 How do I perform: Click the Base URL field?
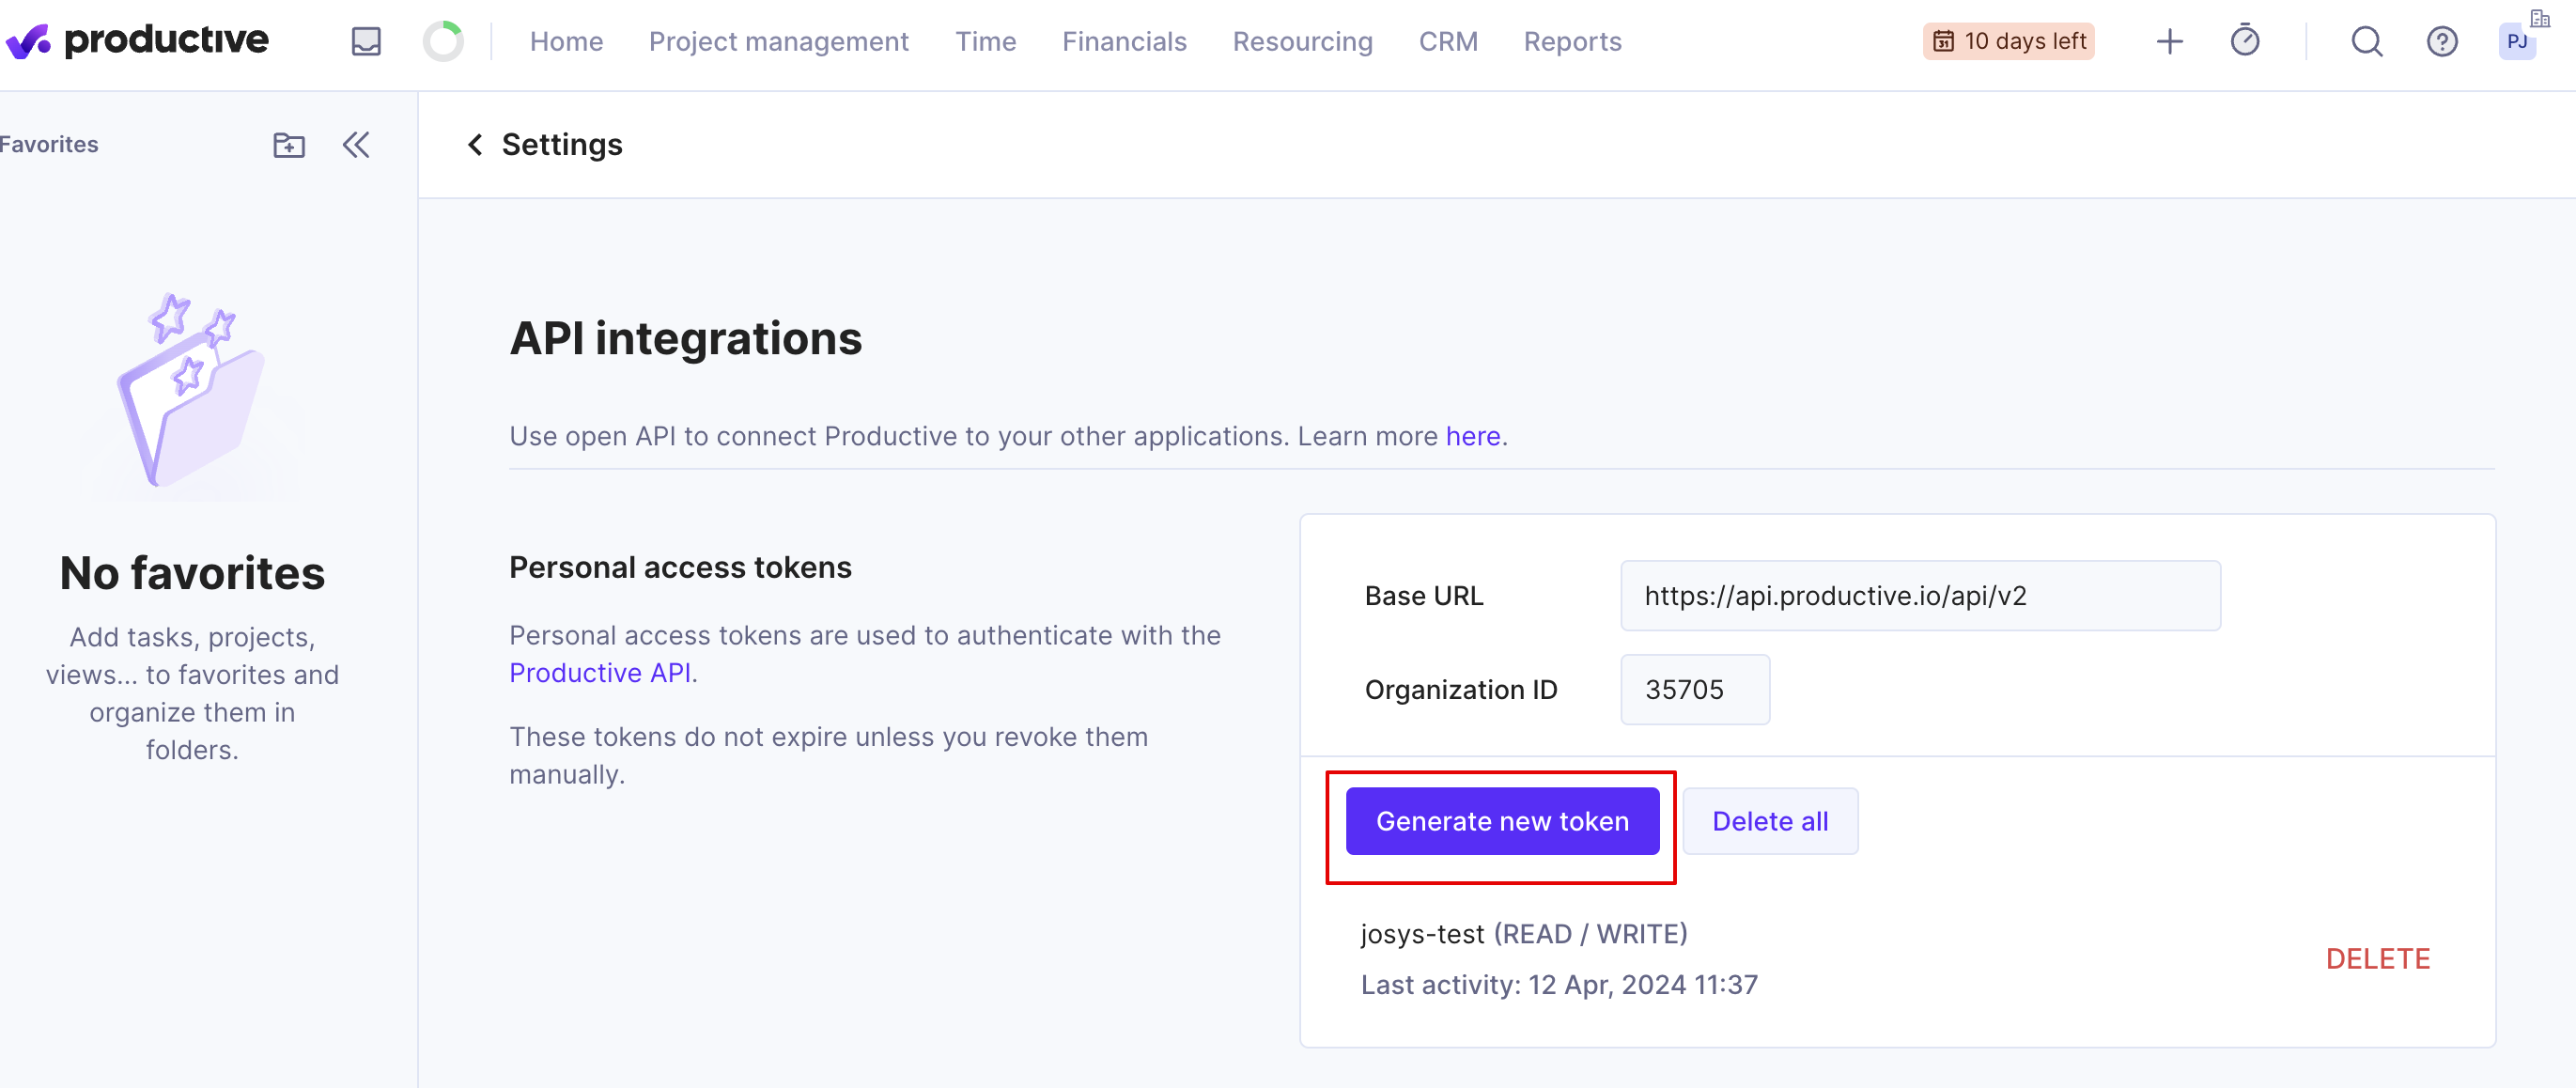pos(1919,596)
